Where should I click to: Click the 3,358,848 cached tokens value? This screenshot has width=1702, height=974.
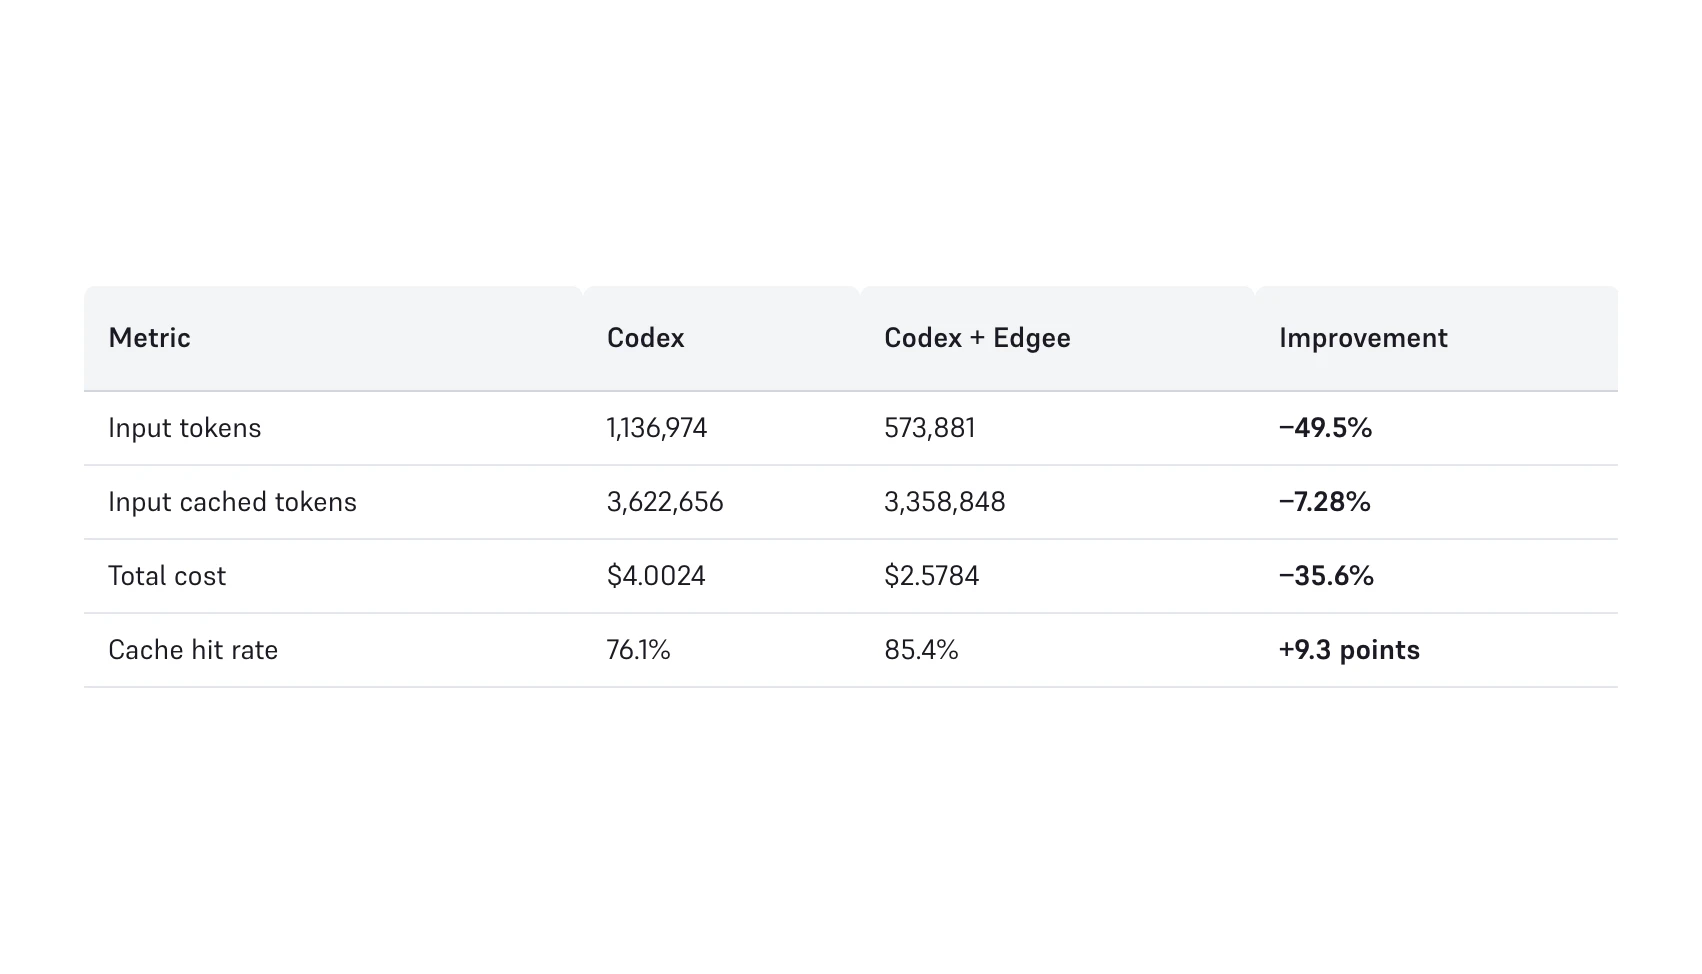(944, 502)
